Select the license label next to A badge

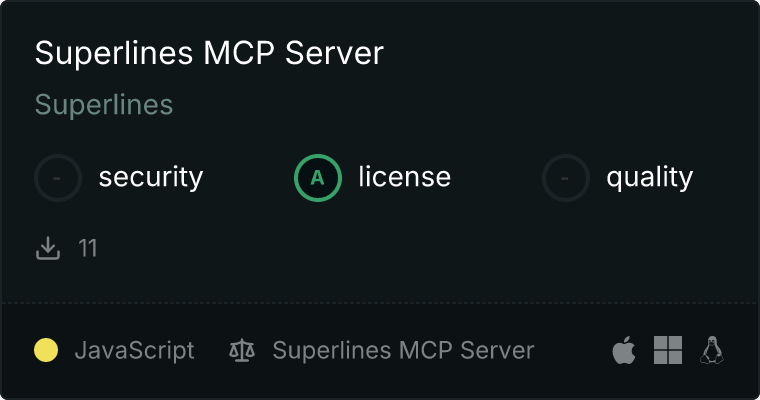[405, 176]
